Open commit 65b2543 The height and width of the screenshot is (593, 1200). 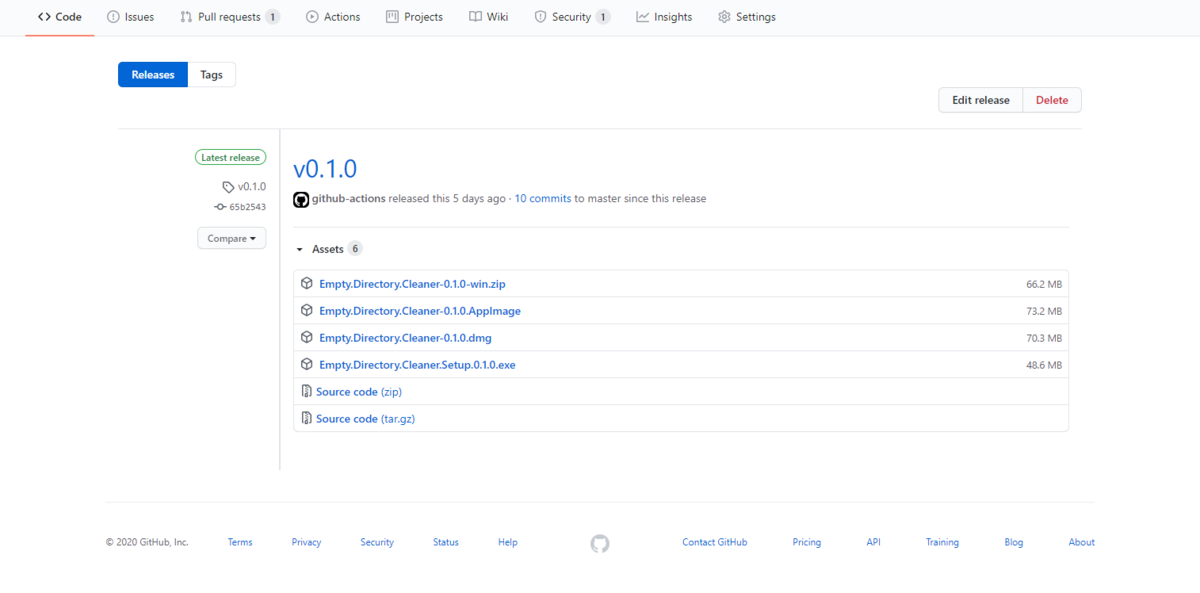click(x=247, y=207)
